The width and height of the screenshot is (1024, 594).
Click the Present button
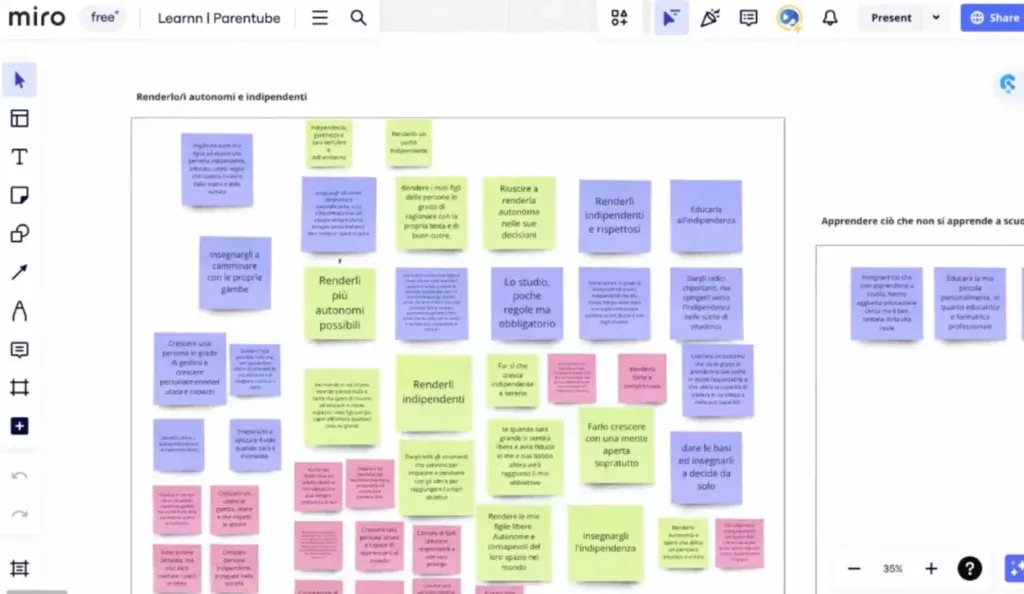coord(891,18)
